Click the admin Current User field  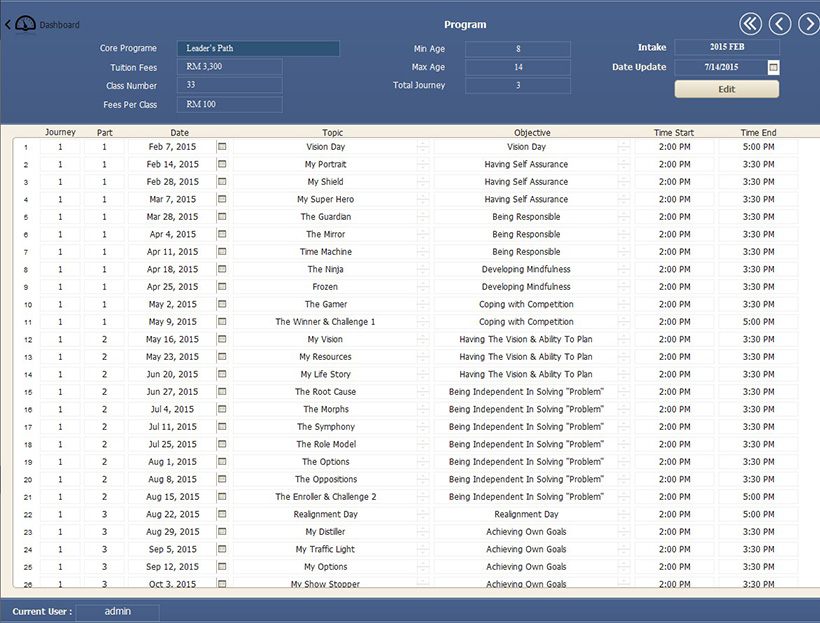coord(117,611)
